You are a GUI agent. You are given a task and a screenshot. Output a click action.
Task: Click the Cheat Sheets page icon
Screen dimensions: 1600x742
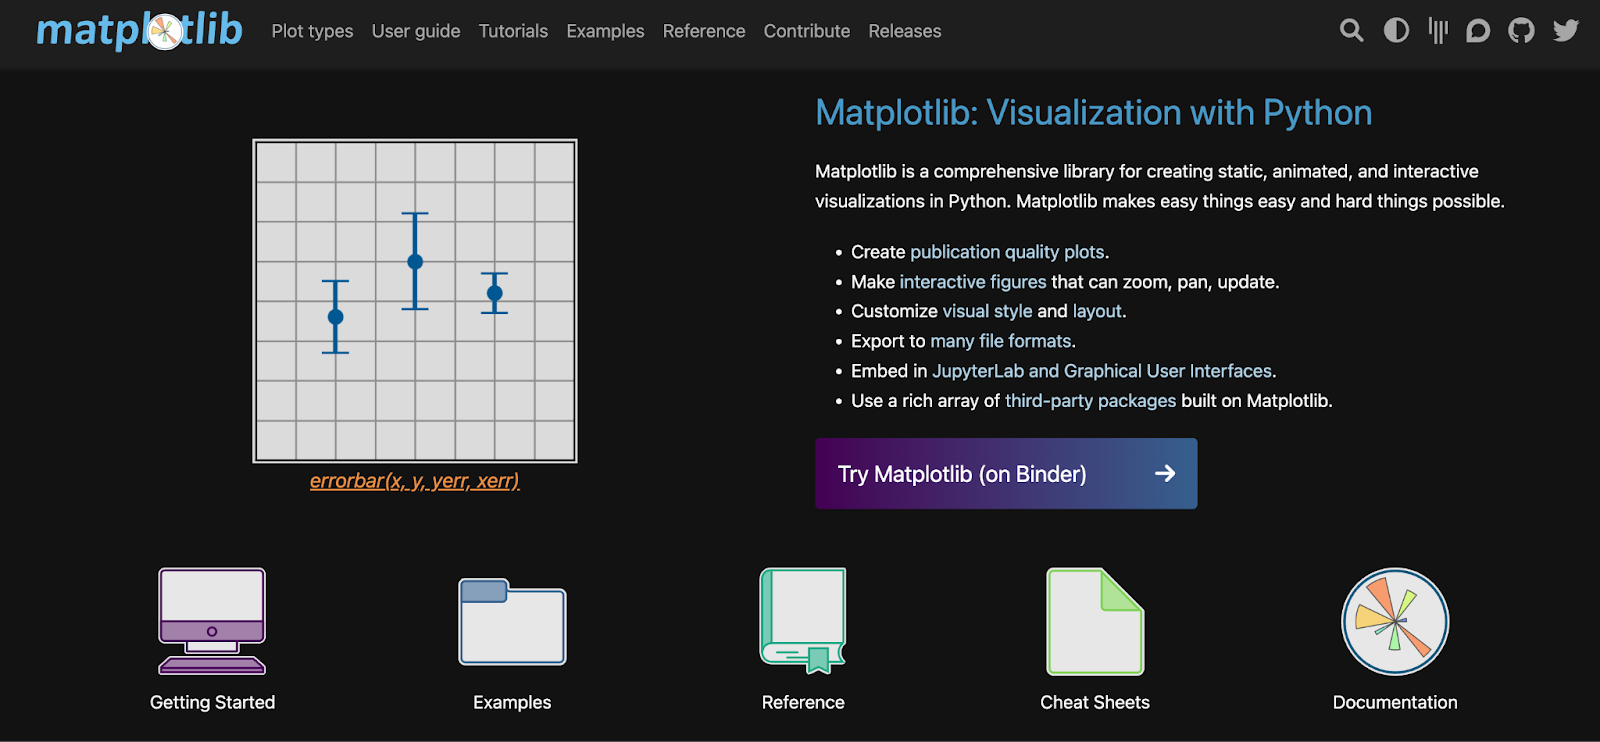[x=1095, y=621]
